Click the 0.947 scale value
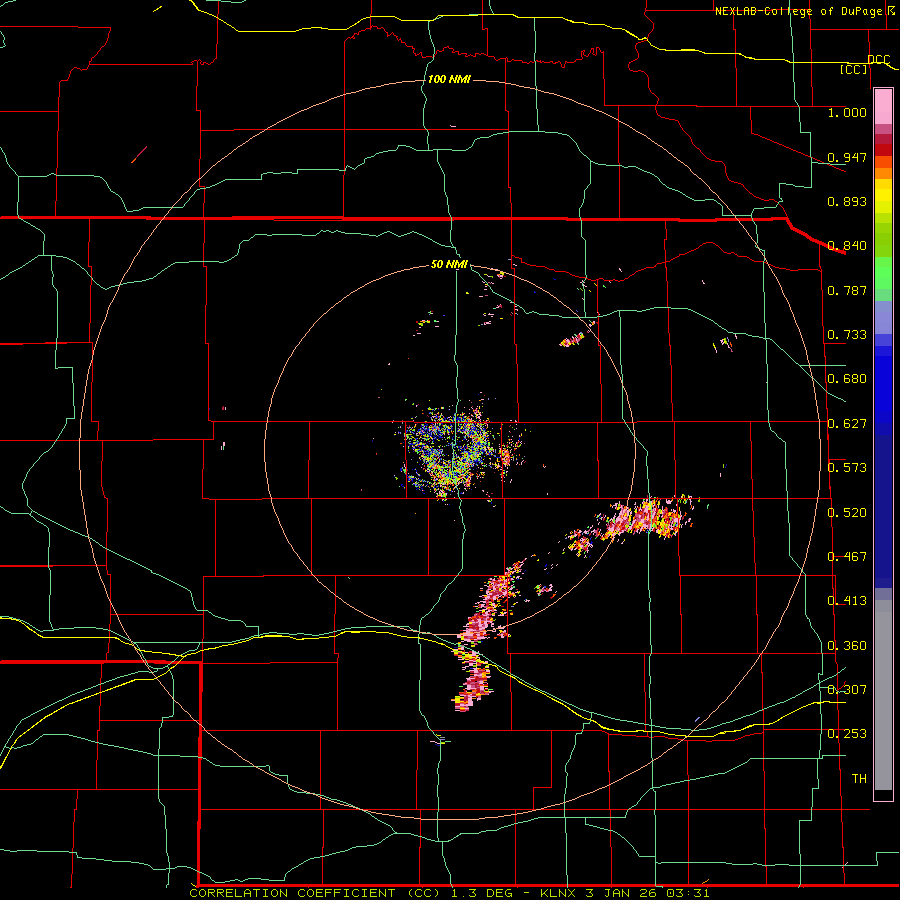 [x=847, y=157]
